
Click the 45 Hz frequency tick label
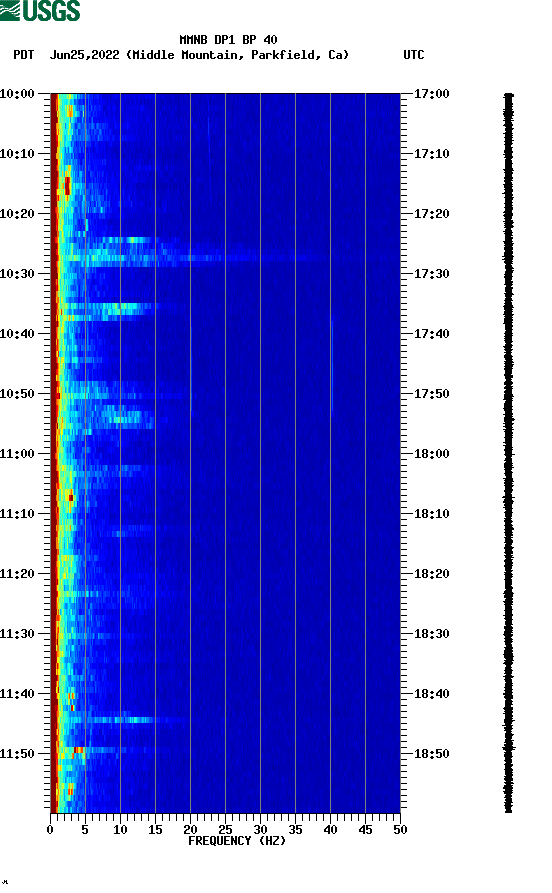(x=365, y=830)
